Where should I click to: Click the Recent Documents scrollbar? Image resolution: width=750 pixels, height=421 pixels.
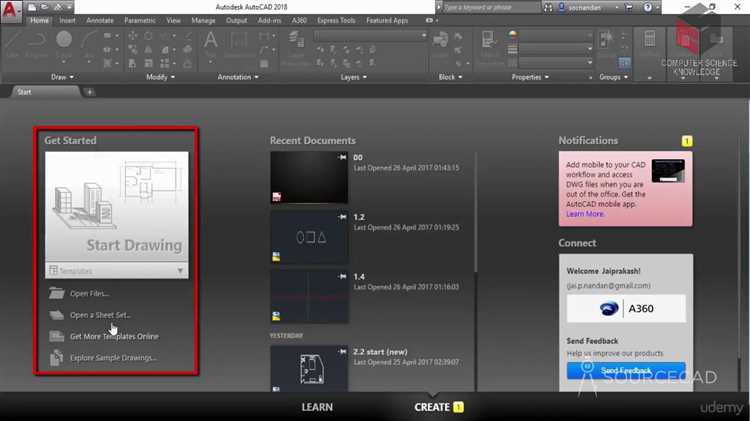click(x=475, y=213)
